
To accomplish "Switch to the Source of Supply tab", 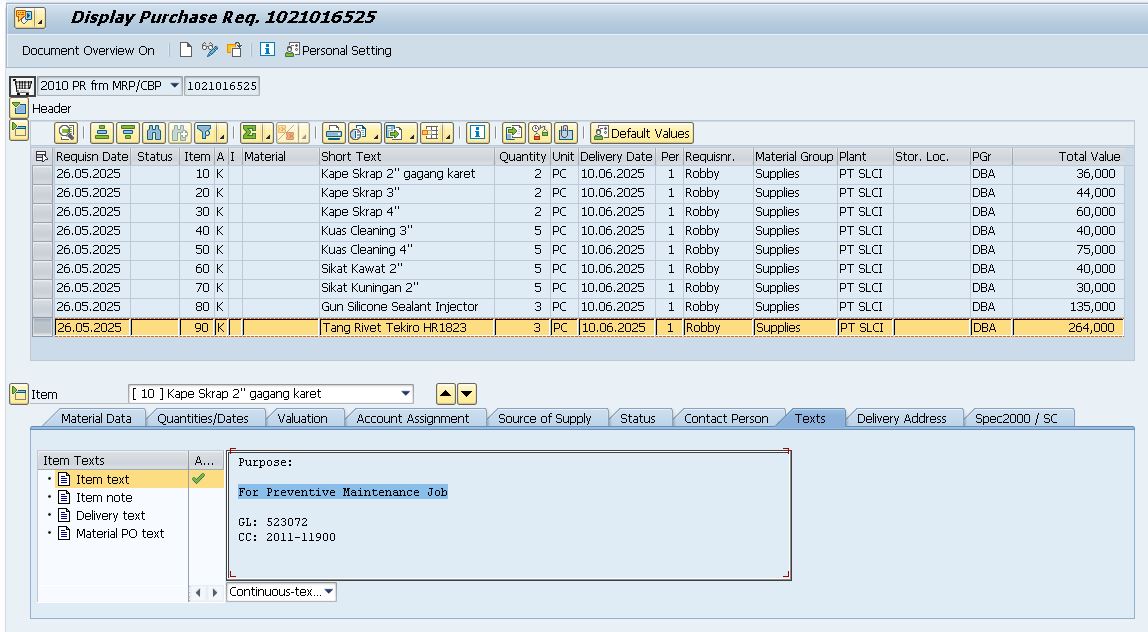I will tap(545, 418).
